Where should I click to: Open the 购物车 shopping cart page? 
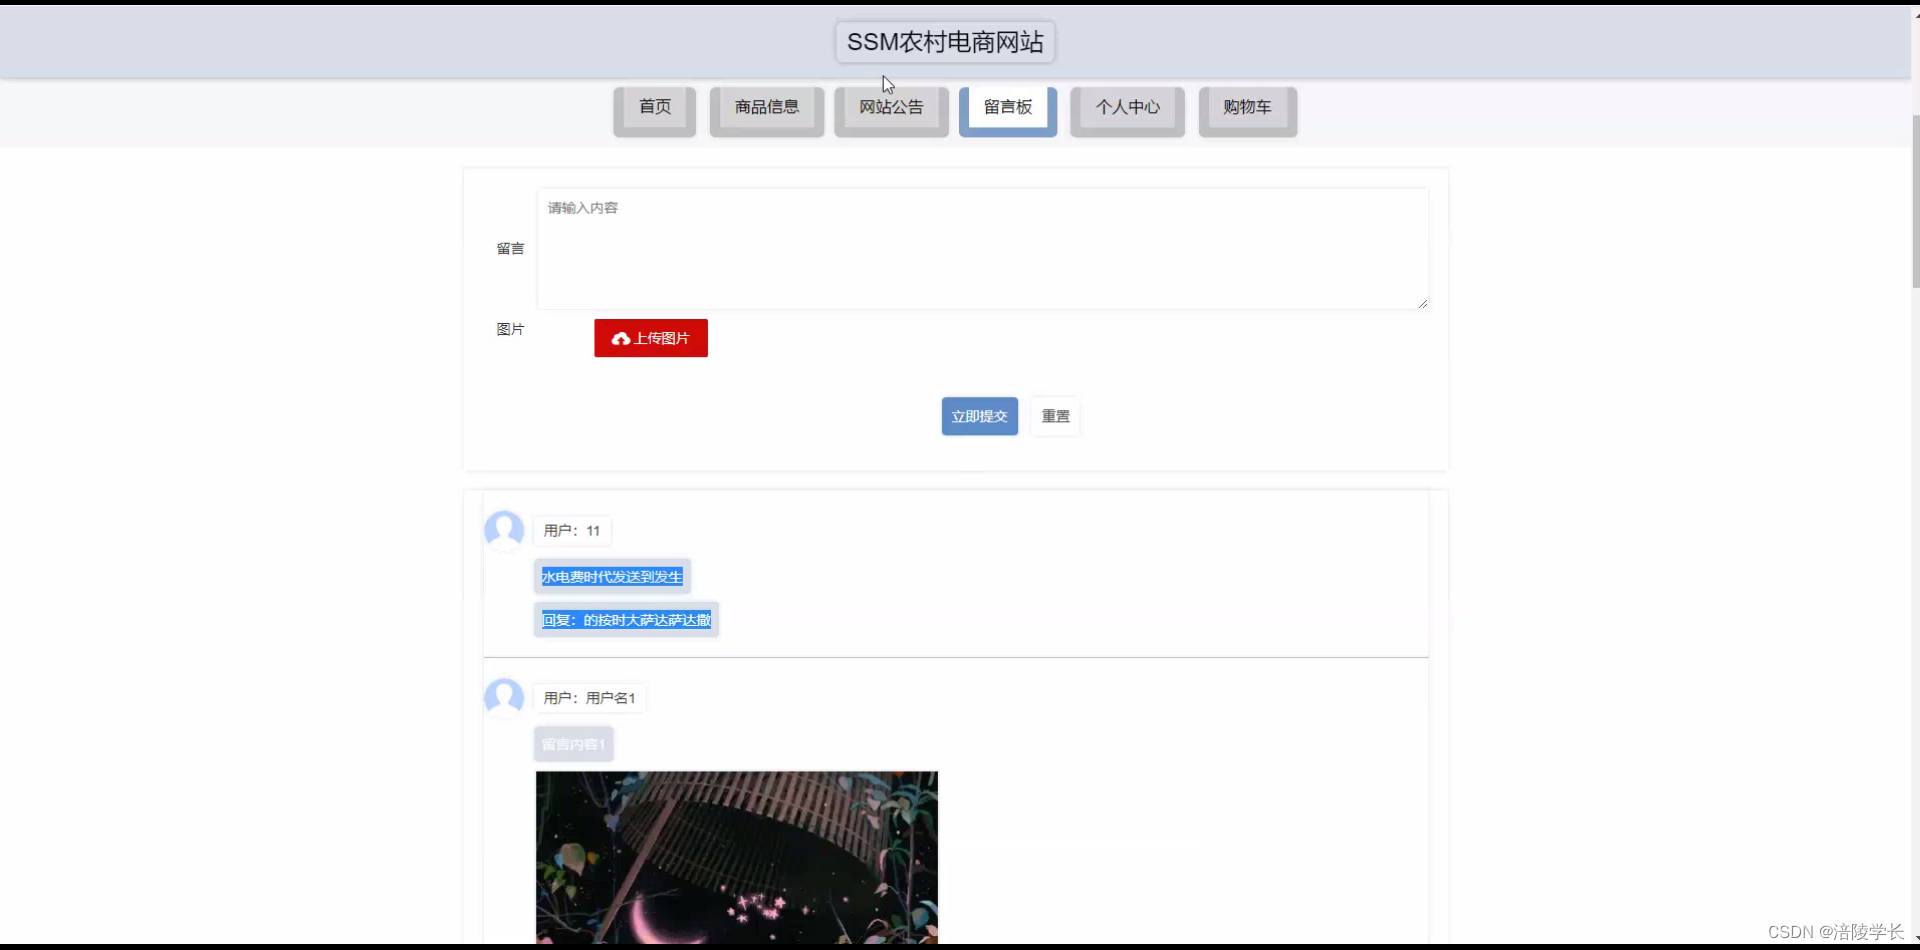click(x=1247, y=107)
